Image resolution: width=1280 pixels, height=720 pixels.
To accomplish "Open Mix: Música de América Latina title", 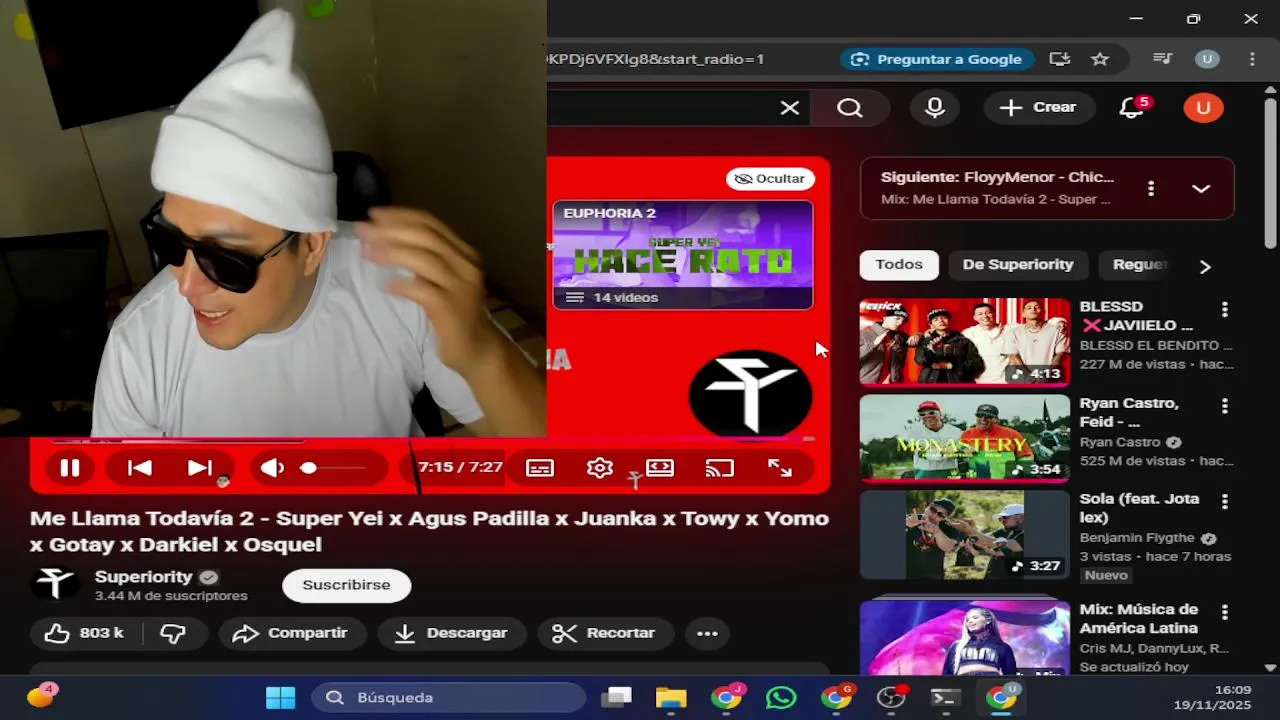I will [x=1138, y=619].
